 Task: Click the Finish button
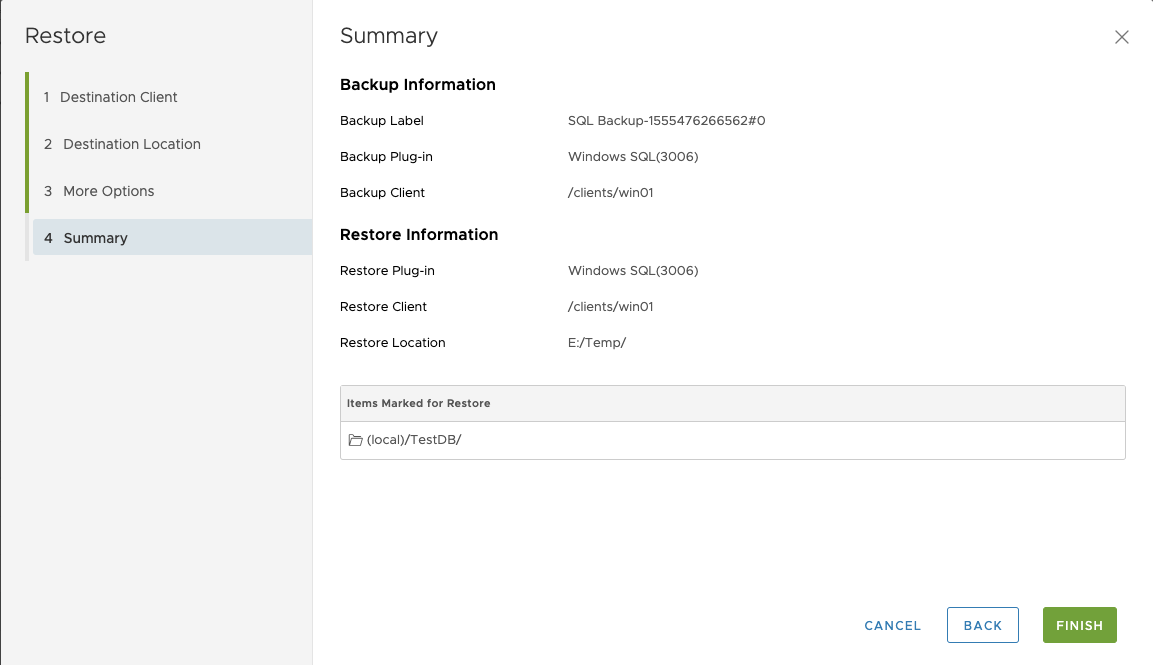[x=1079, y=625]
